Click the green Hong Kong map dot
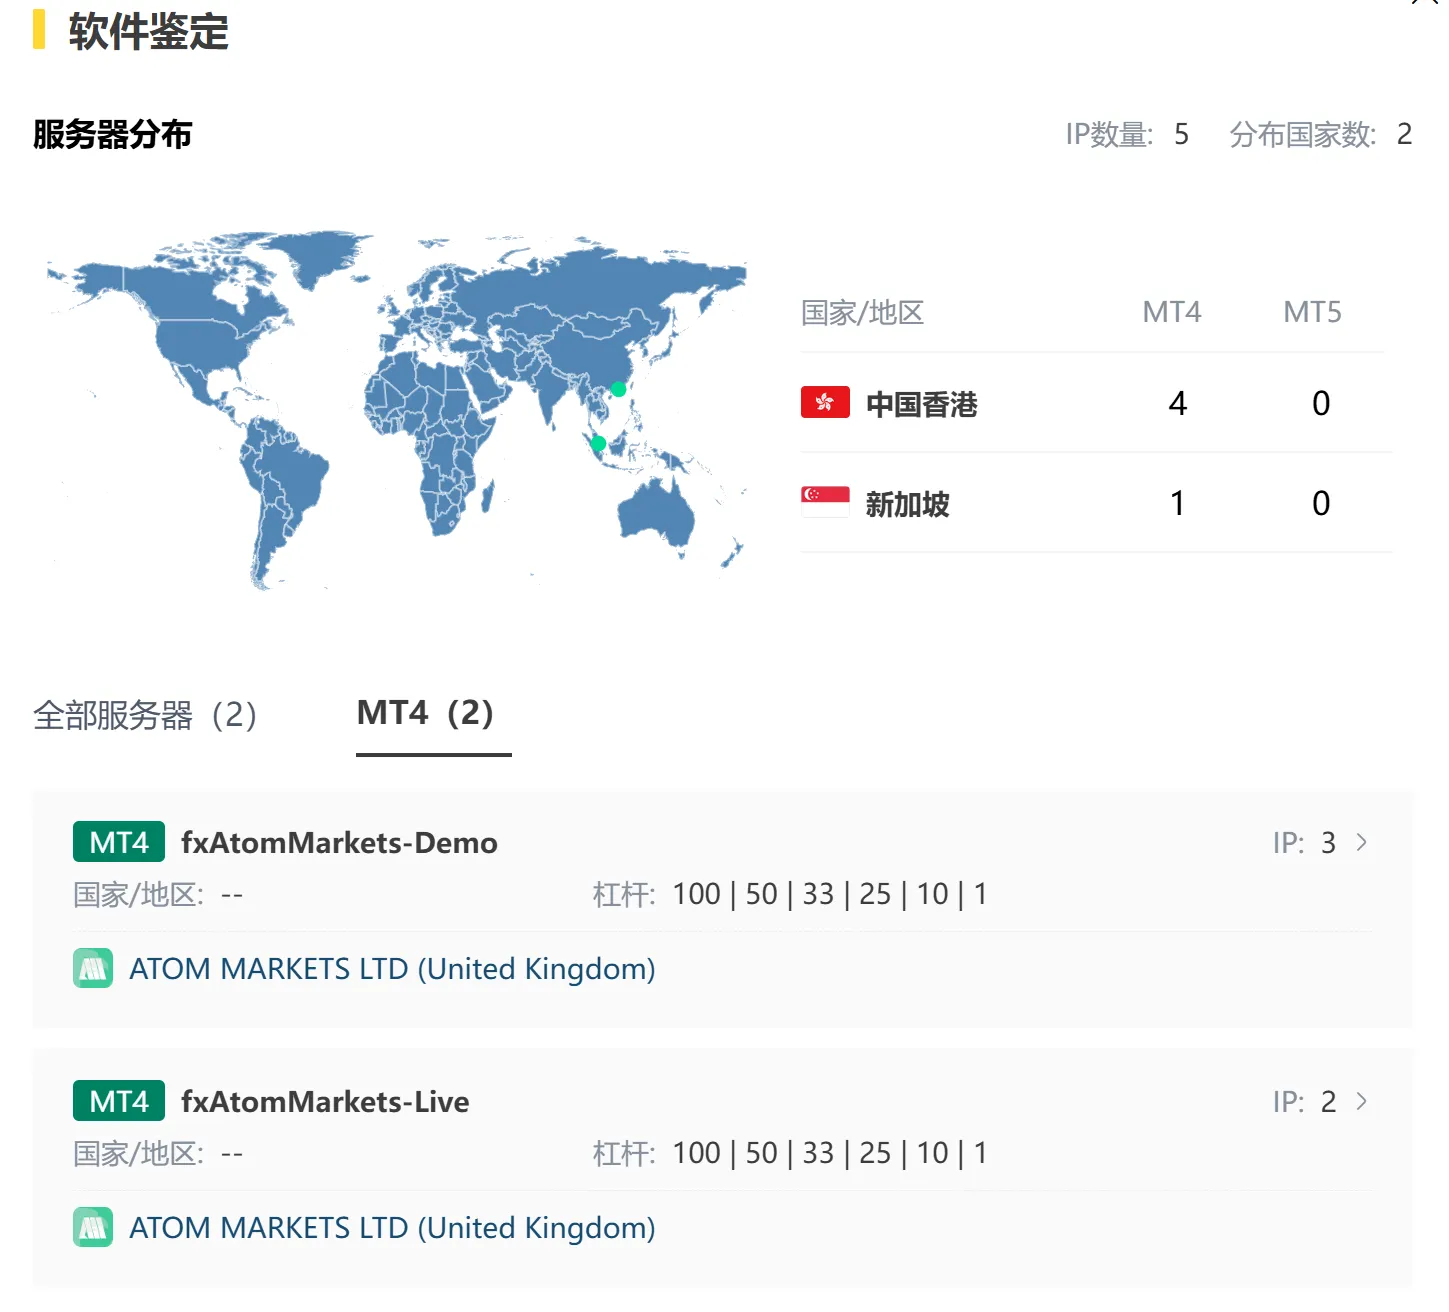Image resolution: width=1449 pixels, height=1312 pixels. 618,389
